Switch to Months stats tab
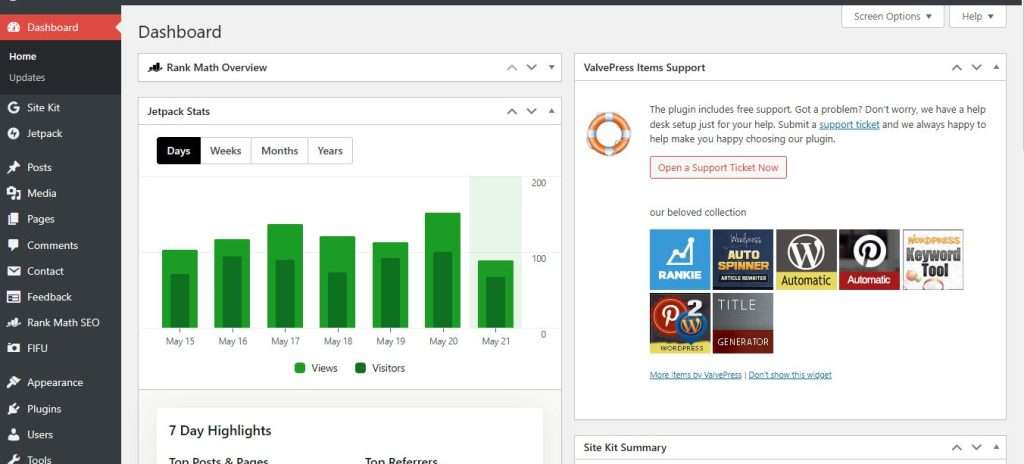This screenshot has height=464, width=1024. 280,151
